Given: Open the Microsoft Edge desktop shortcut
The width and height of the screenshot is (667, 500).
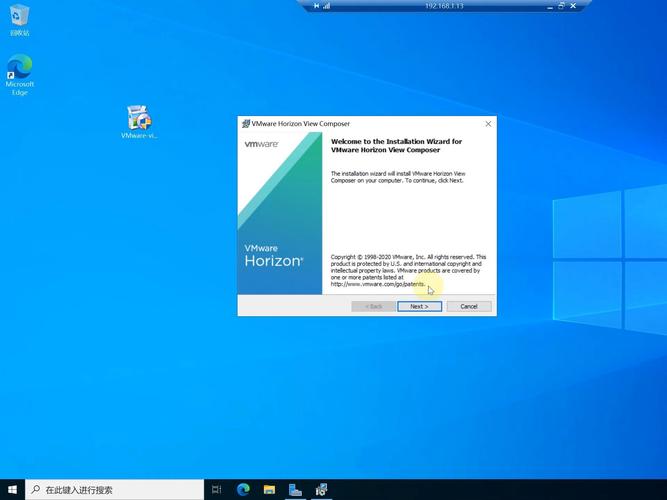Looking at the screenshot, I should click(19, 74).
